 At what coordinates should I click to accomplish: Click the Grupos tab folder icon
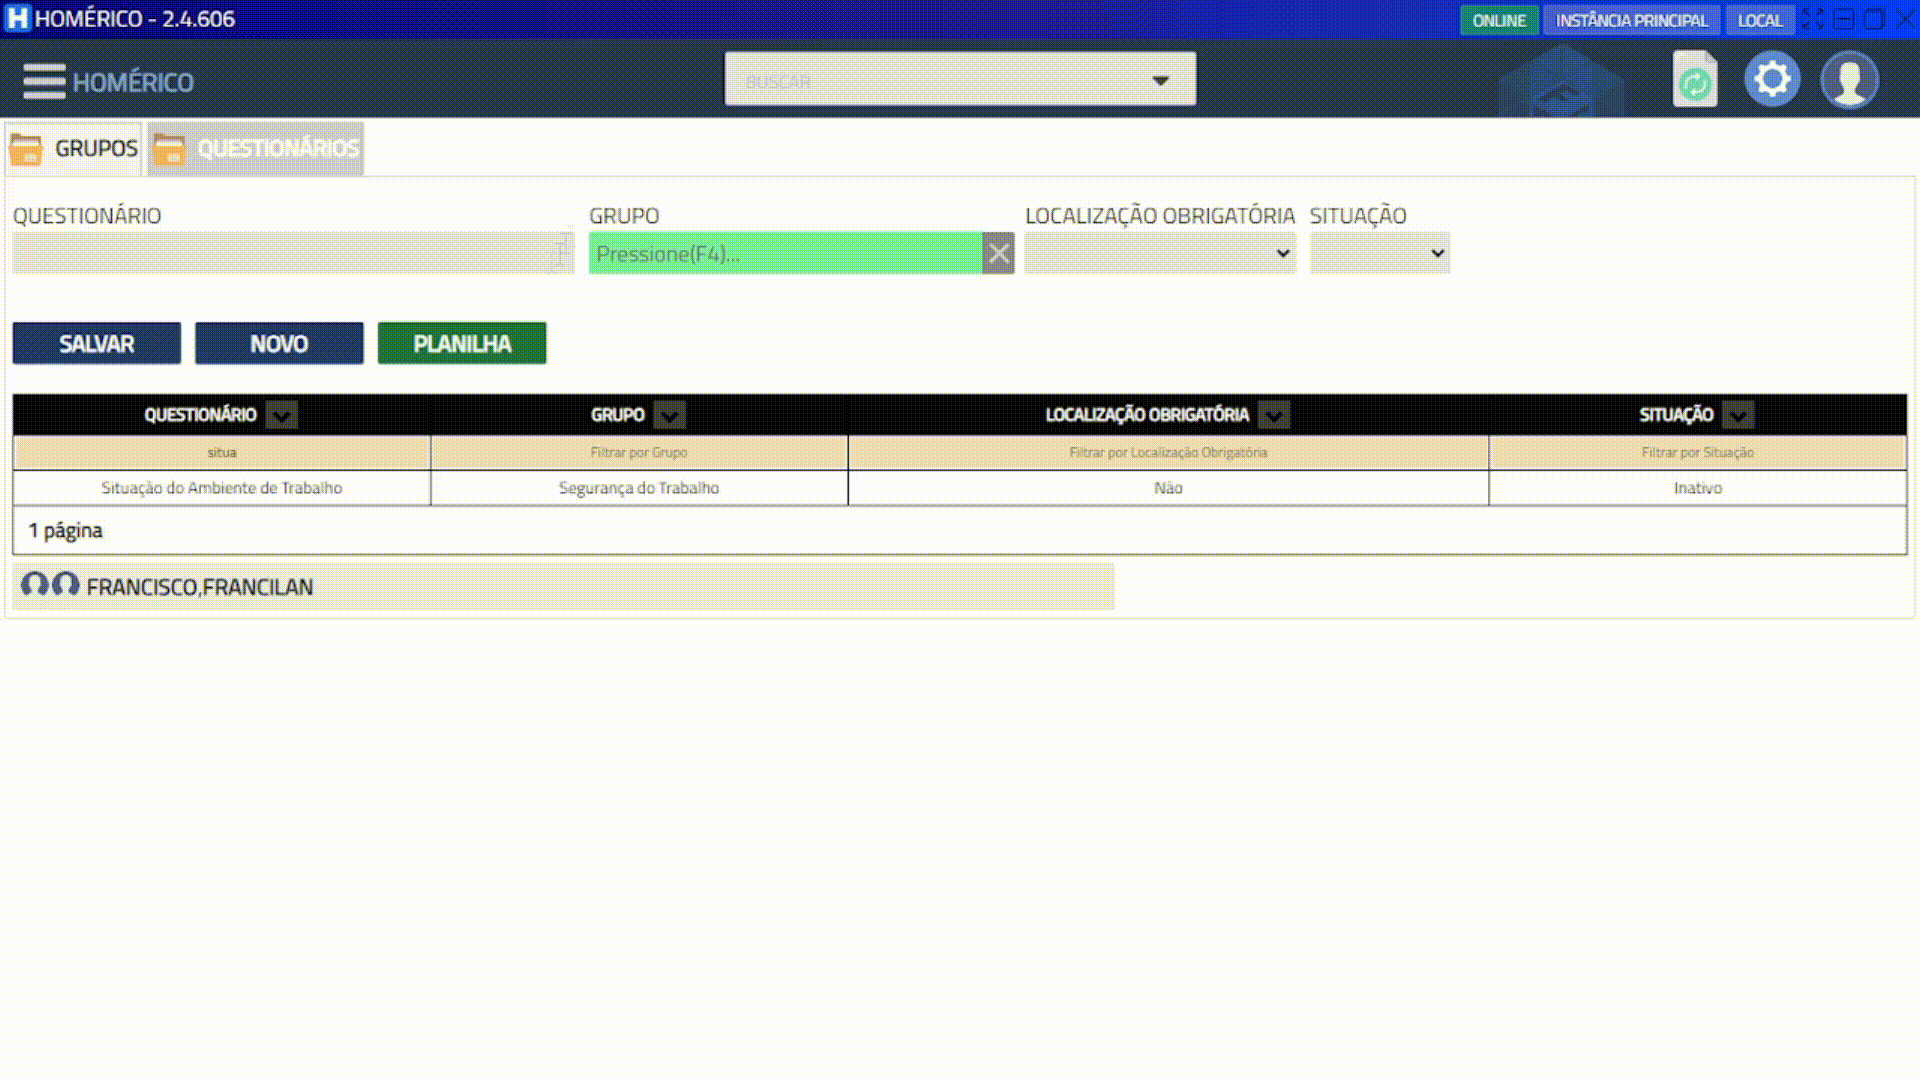[26, 149]
